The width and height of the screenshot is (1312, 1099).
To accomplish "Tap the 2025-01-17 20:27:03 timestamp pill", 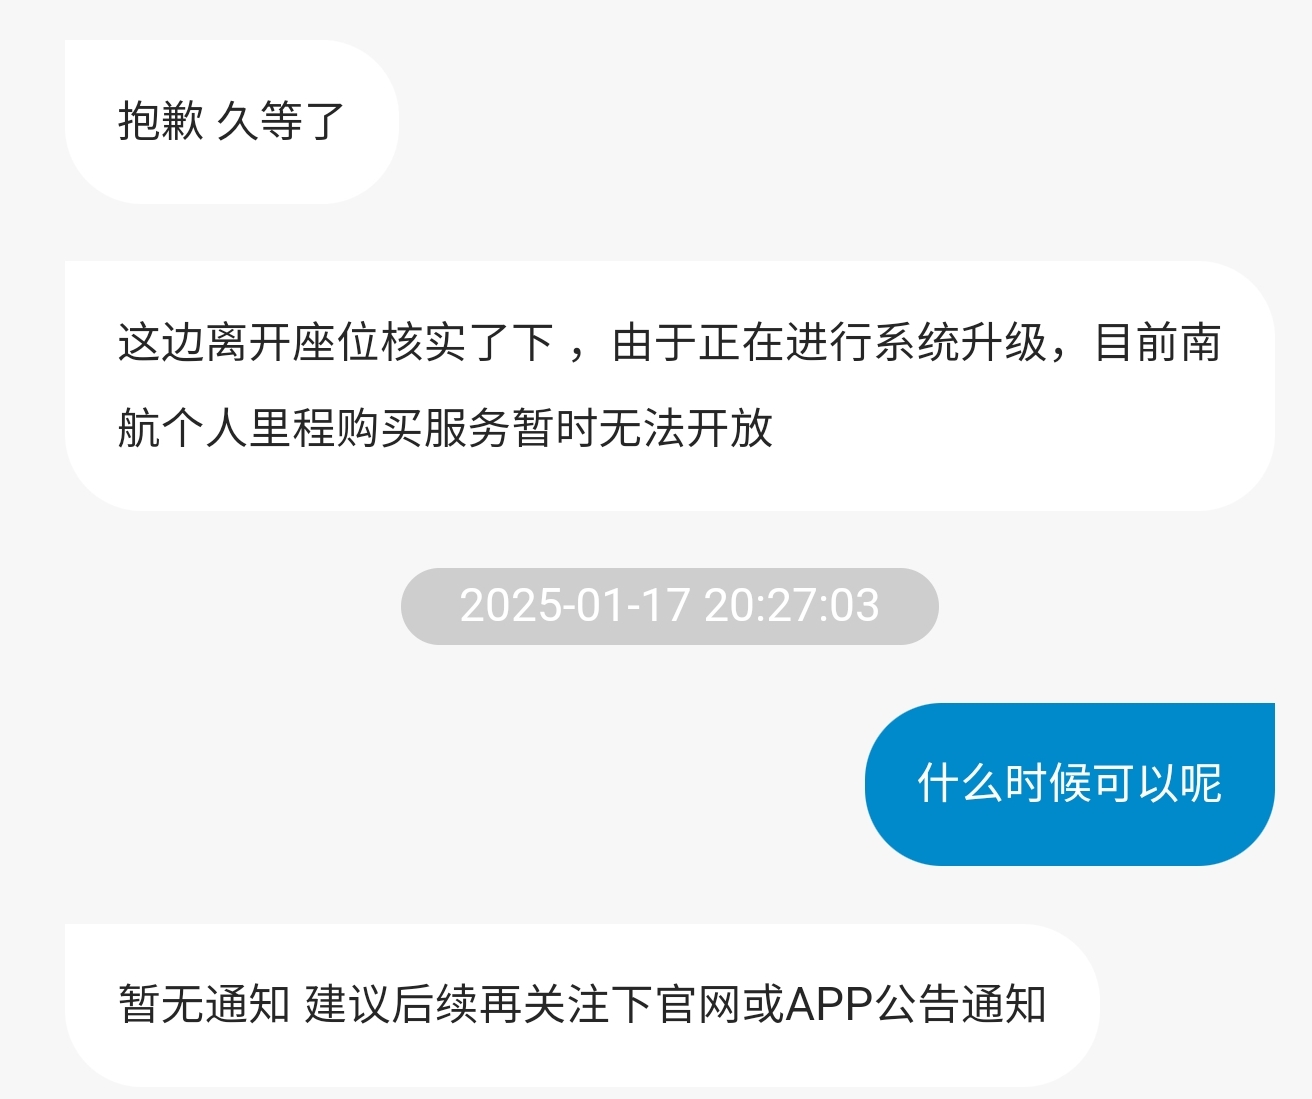I will point(669,606).
